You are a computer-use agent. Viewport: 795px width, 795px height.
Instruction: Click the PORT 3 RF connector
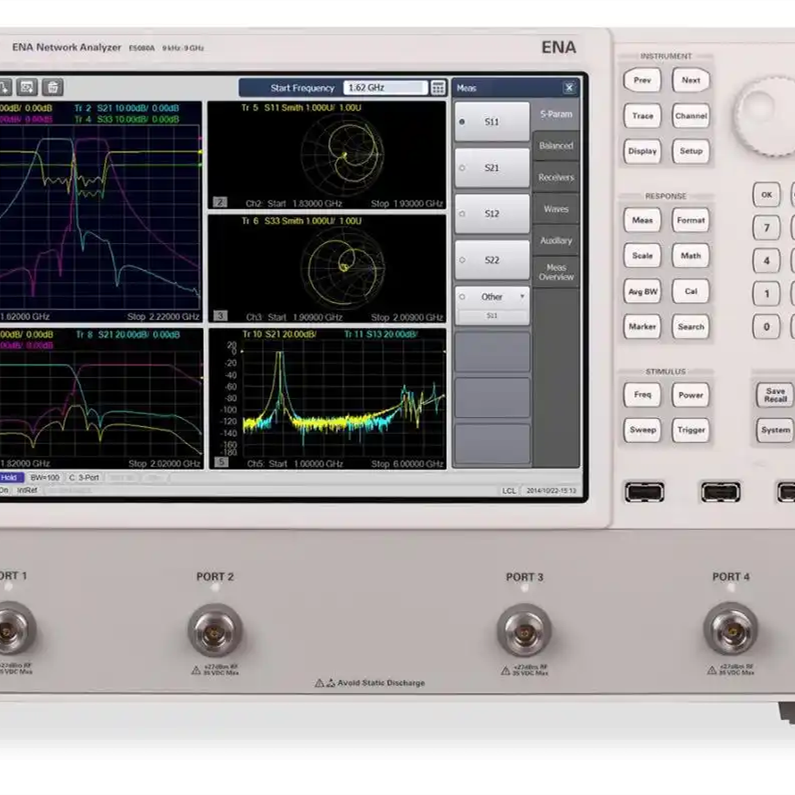[x=524, y=630]
